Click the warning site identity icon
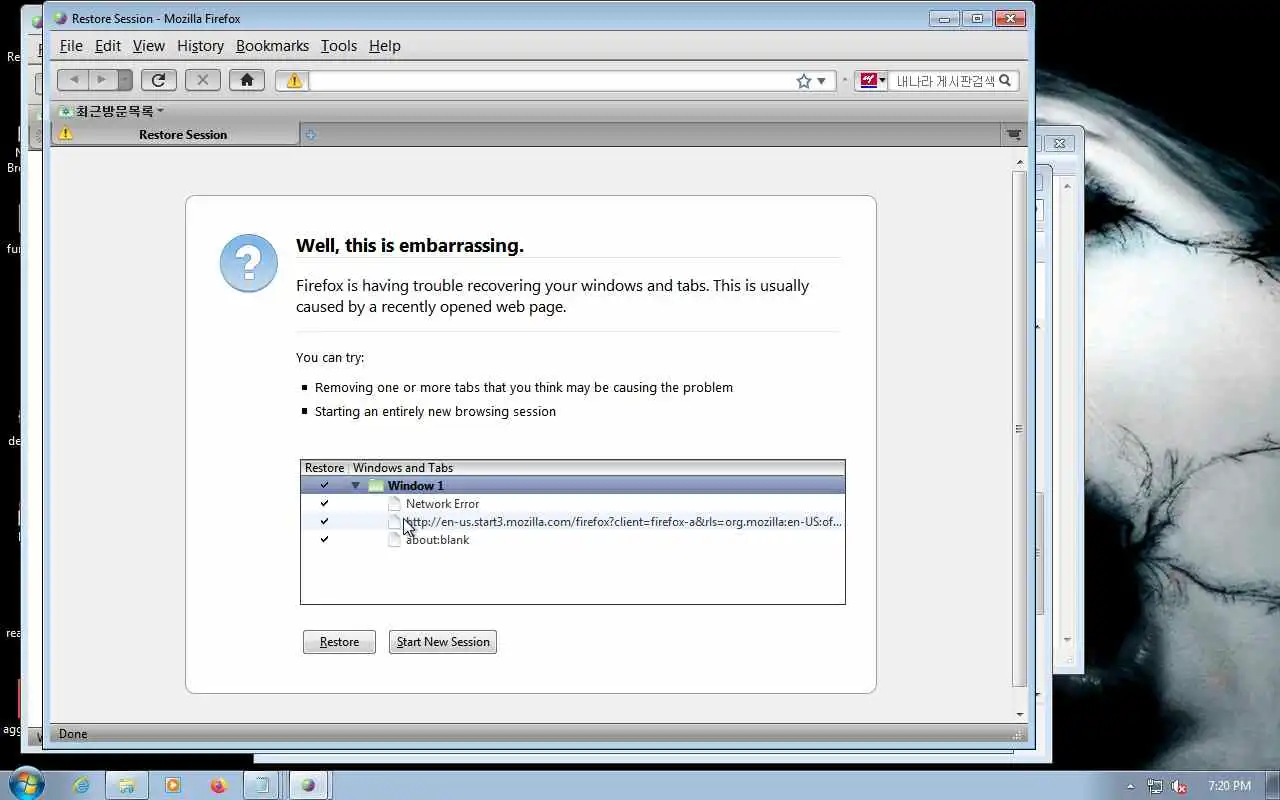This screenshot has width=1280, height=800. point(294,81)
